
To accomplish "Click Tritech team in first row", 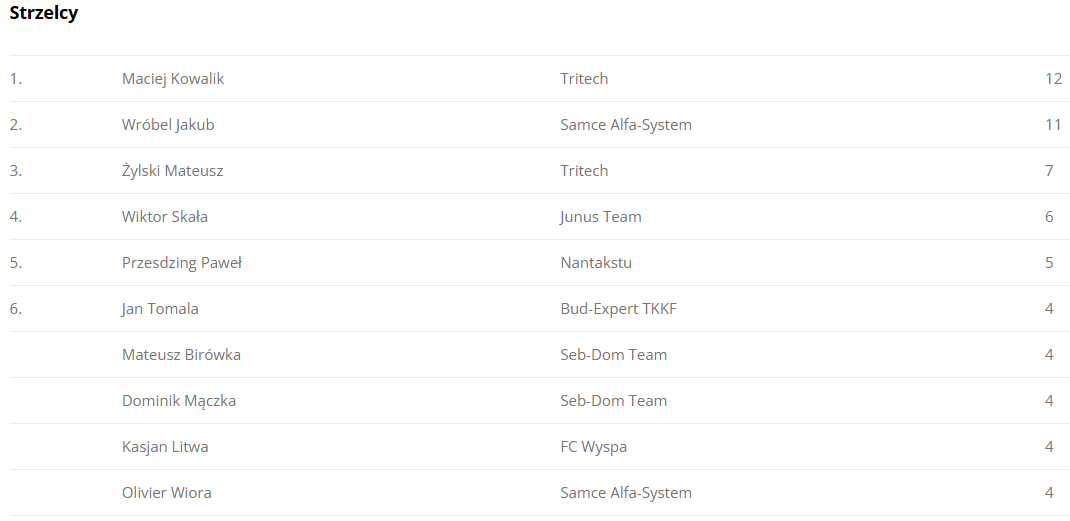I will tap(584, 79).
